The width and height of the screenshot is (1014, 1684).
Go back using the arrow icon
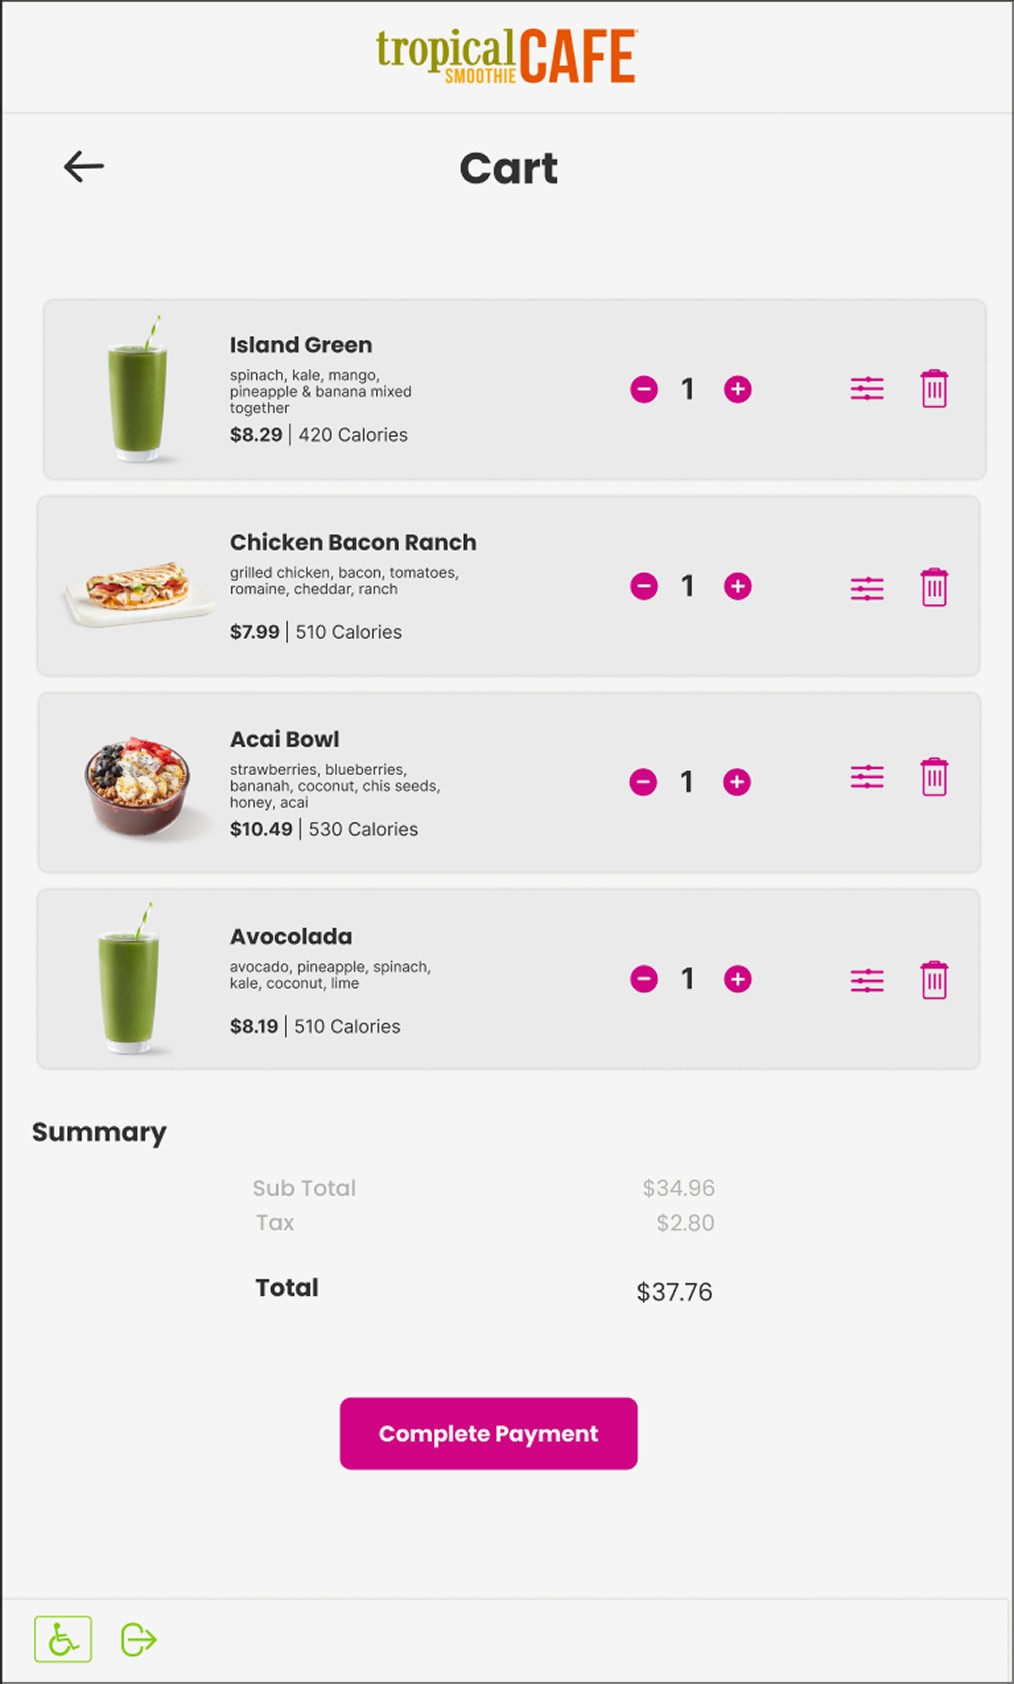click(84, 166)
